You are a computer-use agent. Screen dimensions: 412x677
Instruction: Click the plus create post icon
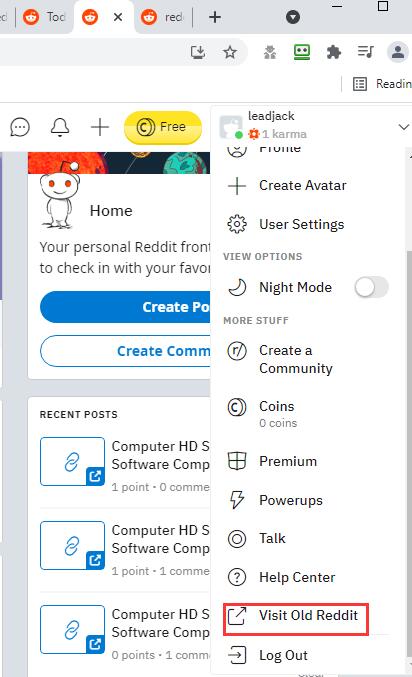(100, 127)
